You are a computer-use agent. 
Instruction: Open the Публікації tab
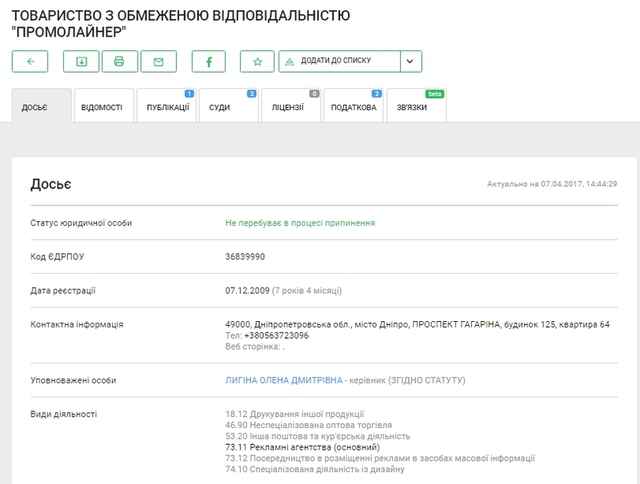(x=167, y=108)
